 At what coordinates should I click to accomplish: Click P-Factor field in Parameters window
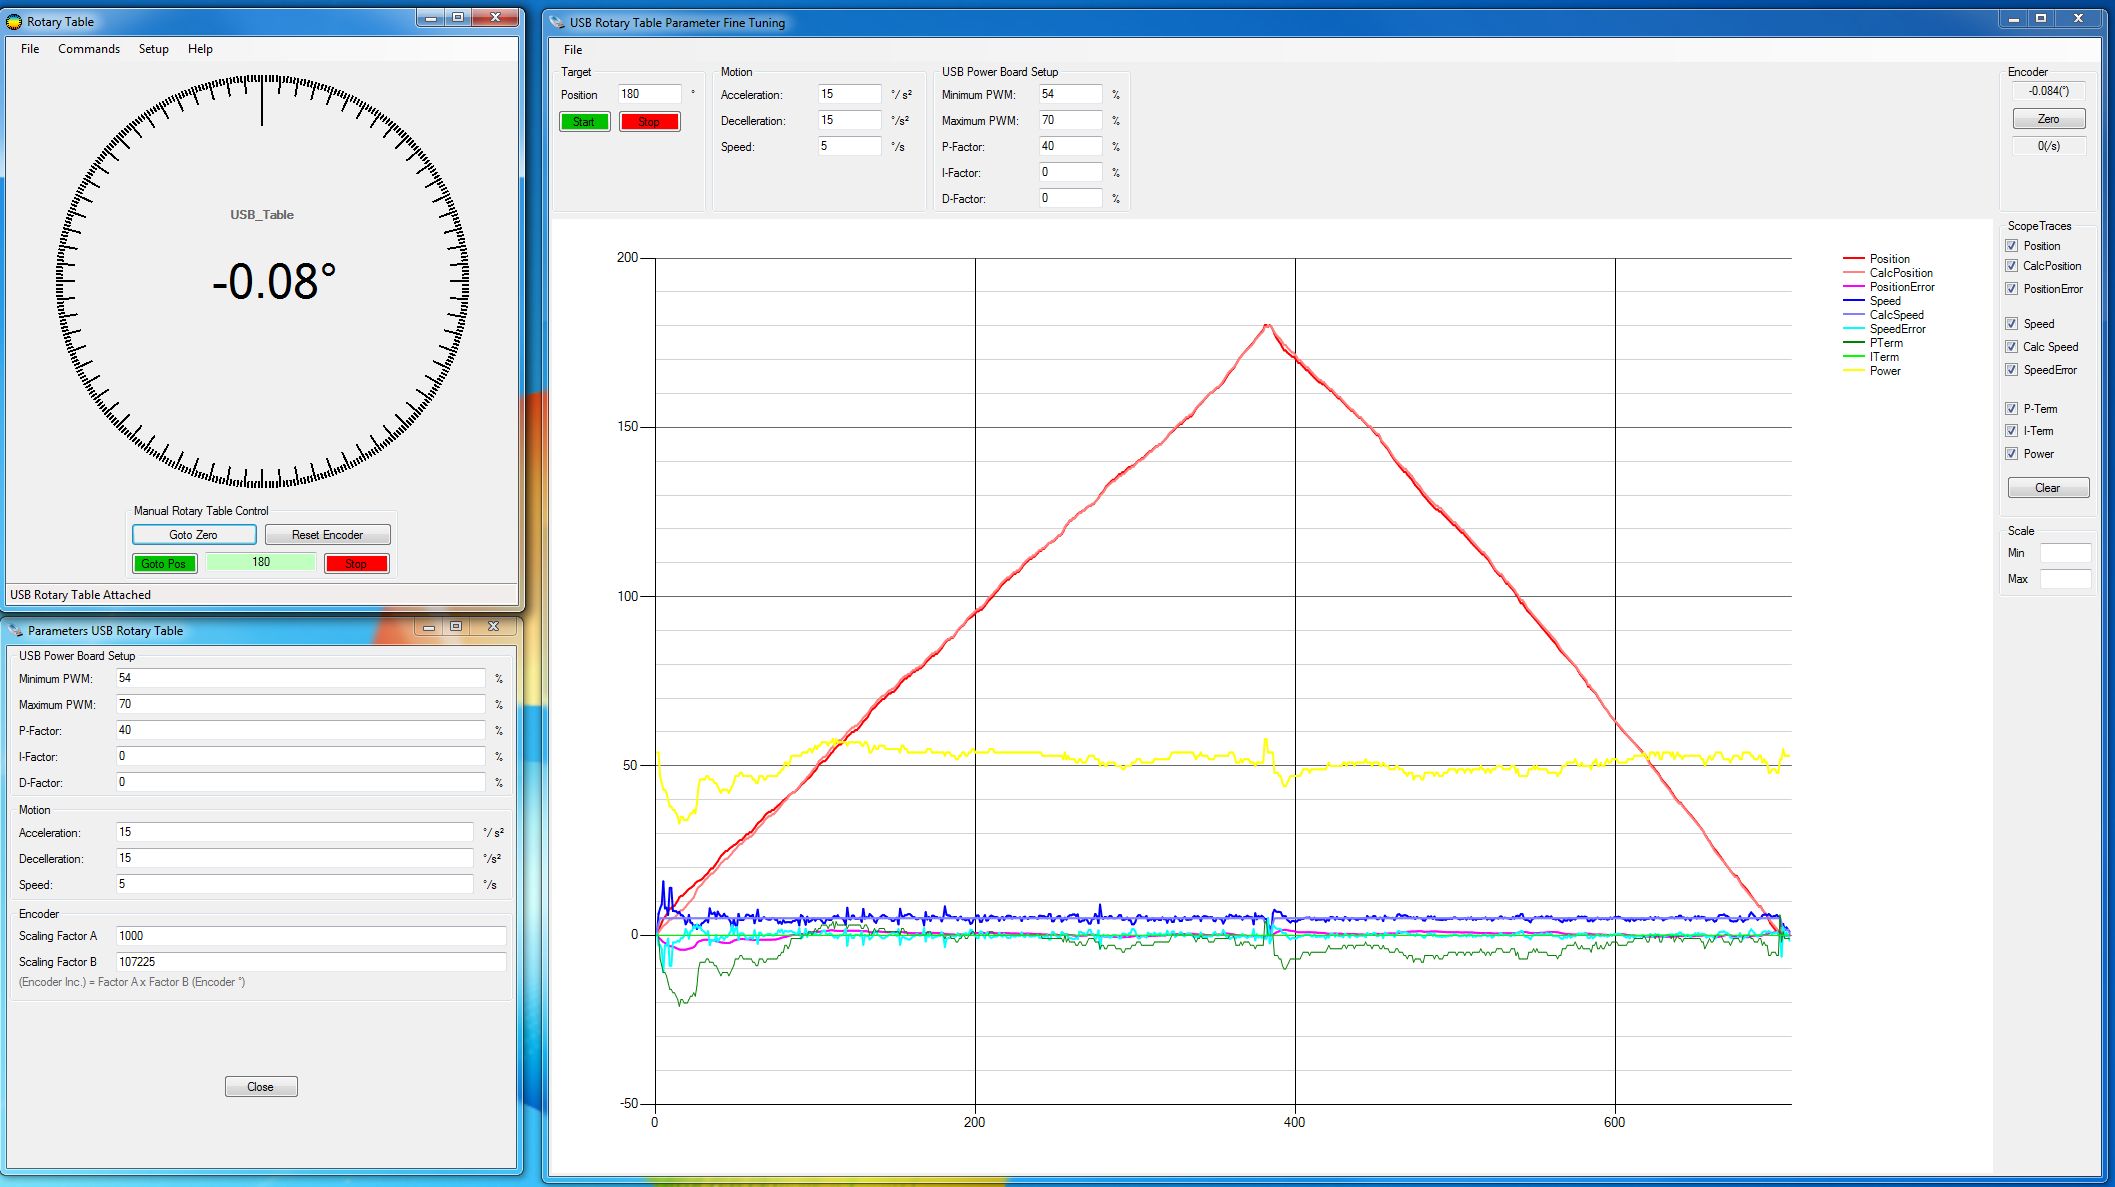coord(300,730)
